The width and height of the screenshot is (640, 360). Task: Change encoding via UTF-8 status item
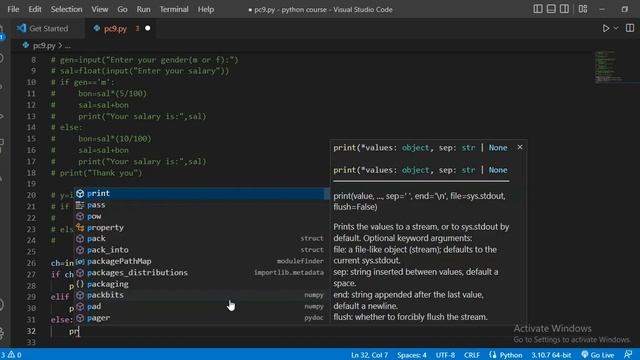[x=445, y=355]
